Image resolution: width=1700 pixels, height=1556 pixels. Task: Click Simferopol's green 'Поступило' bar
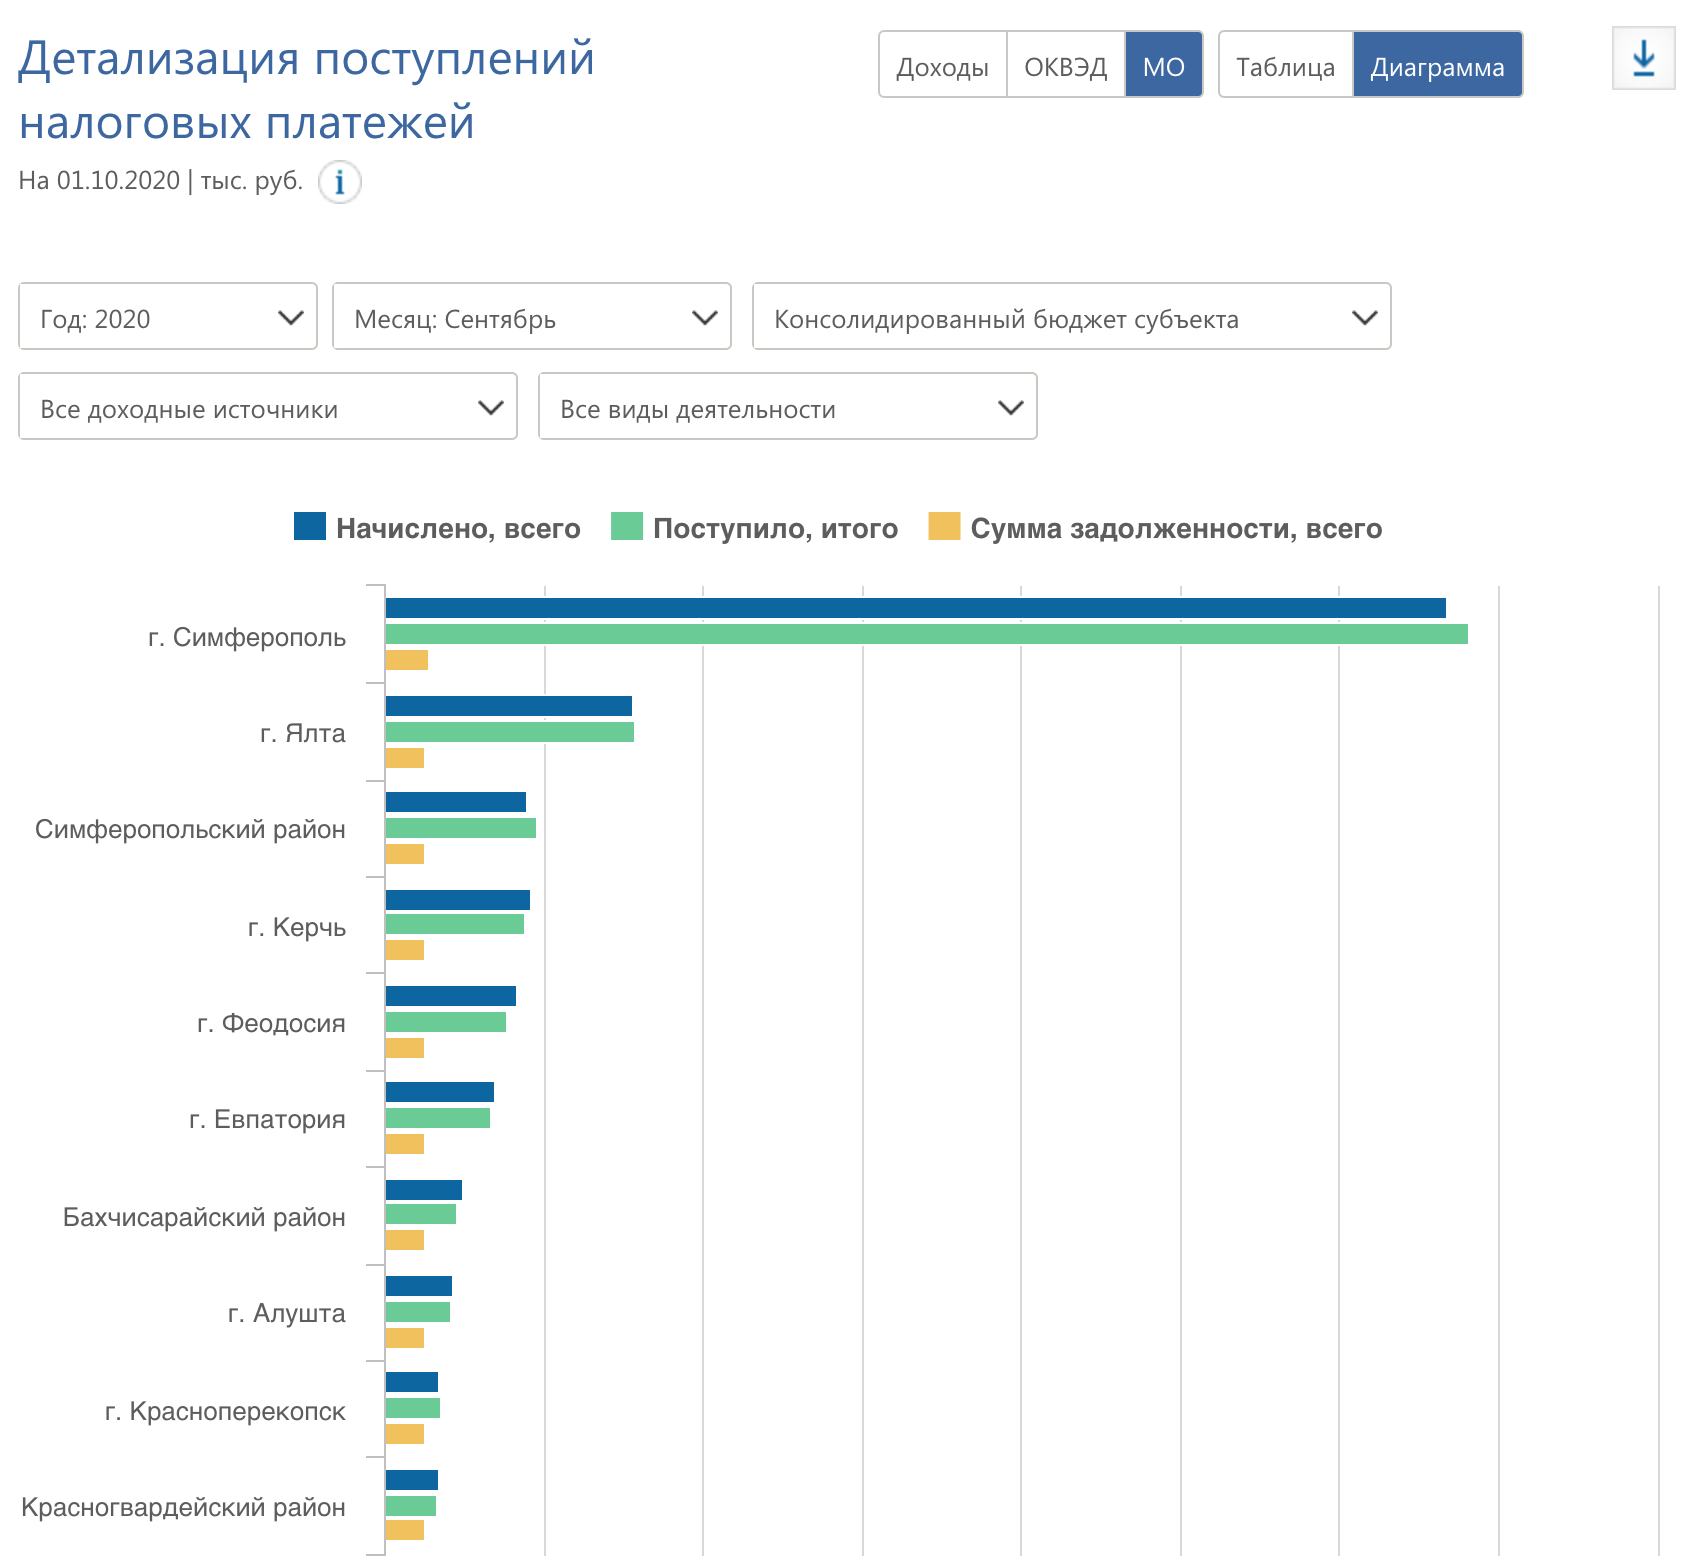coord(926,634)
